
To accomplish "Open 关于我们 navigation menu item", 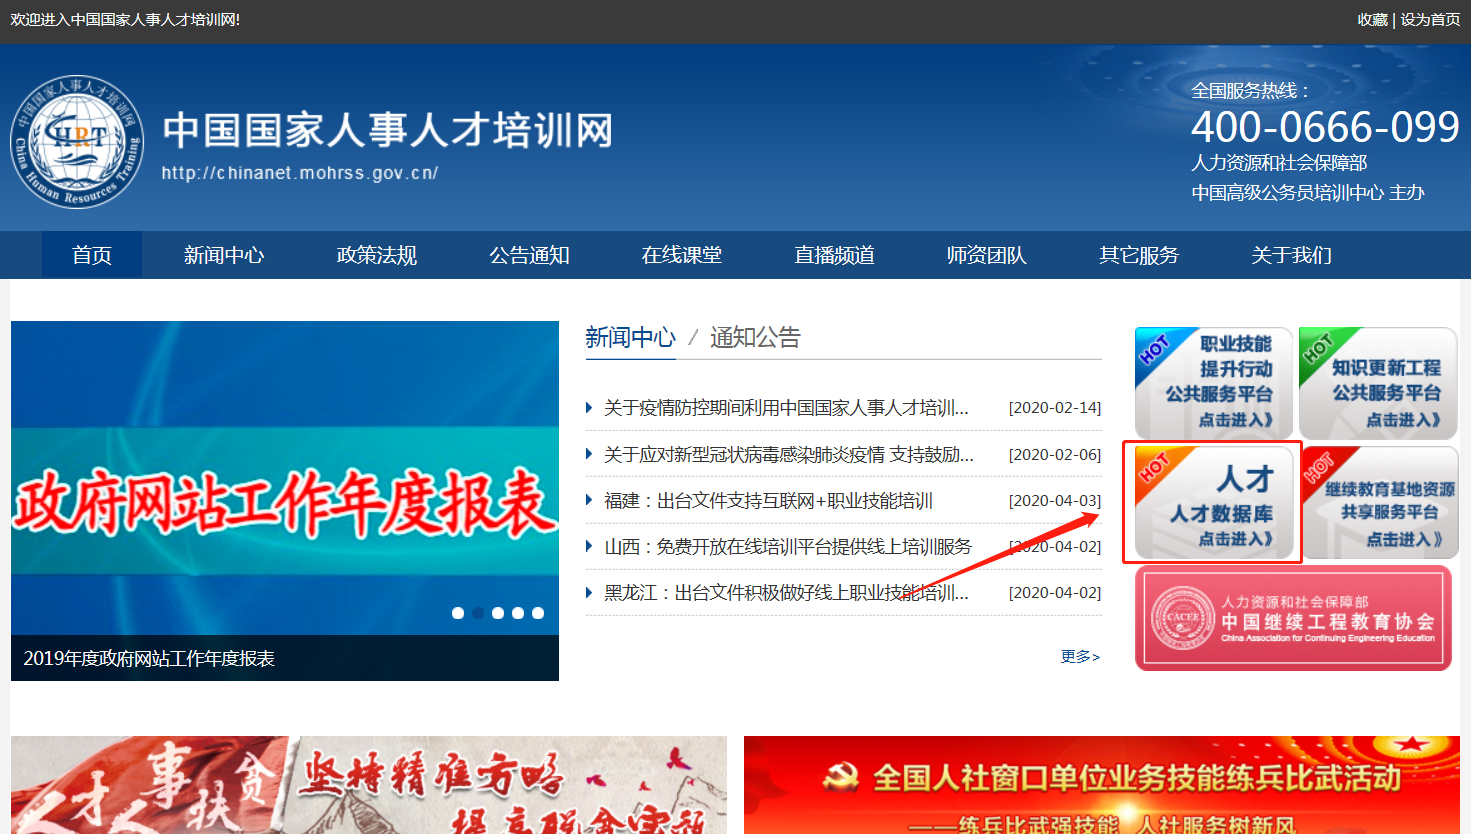I will coord(1292,255).
